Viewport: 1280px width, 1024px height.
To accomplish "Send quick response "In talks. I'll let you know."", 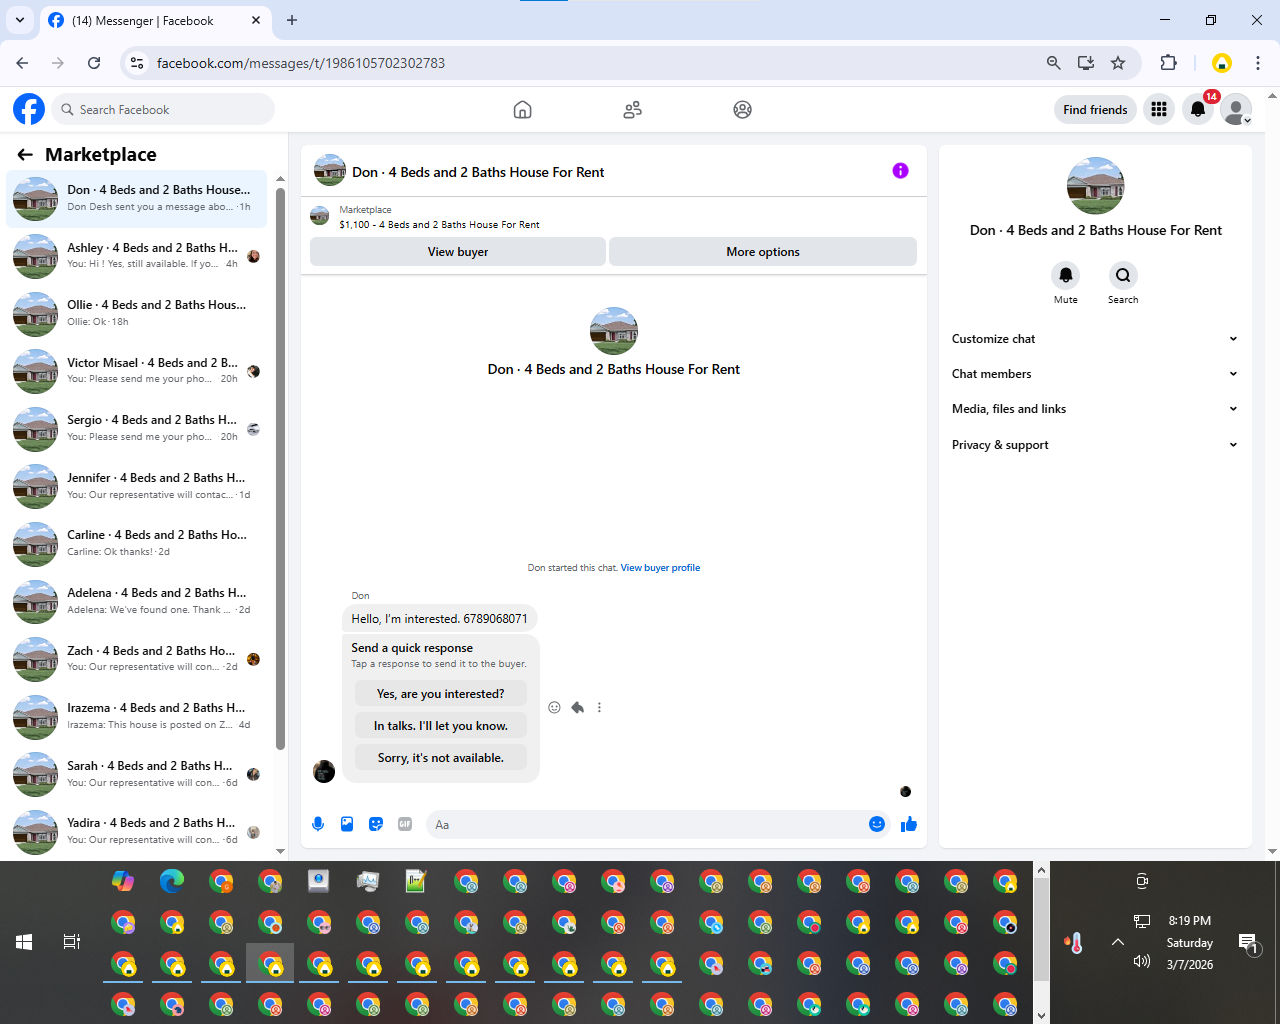I will (x=441, y=726).
